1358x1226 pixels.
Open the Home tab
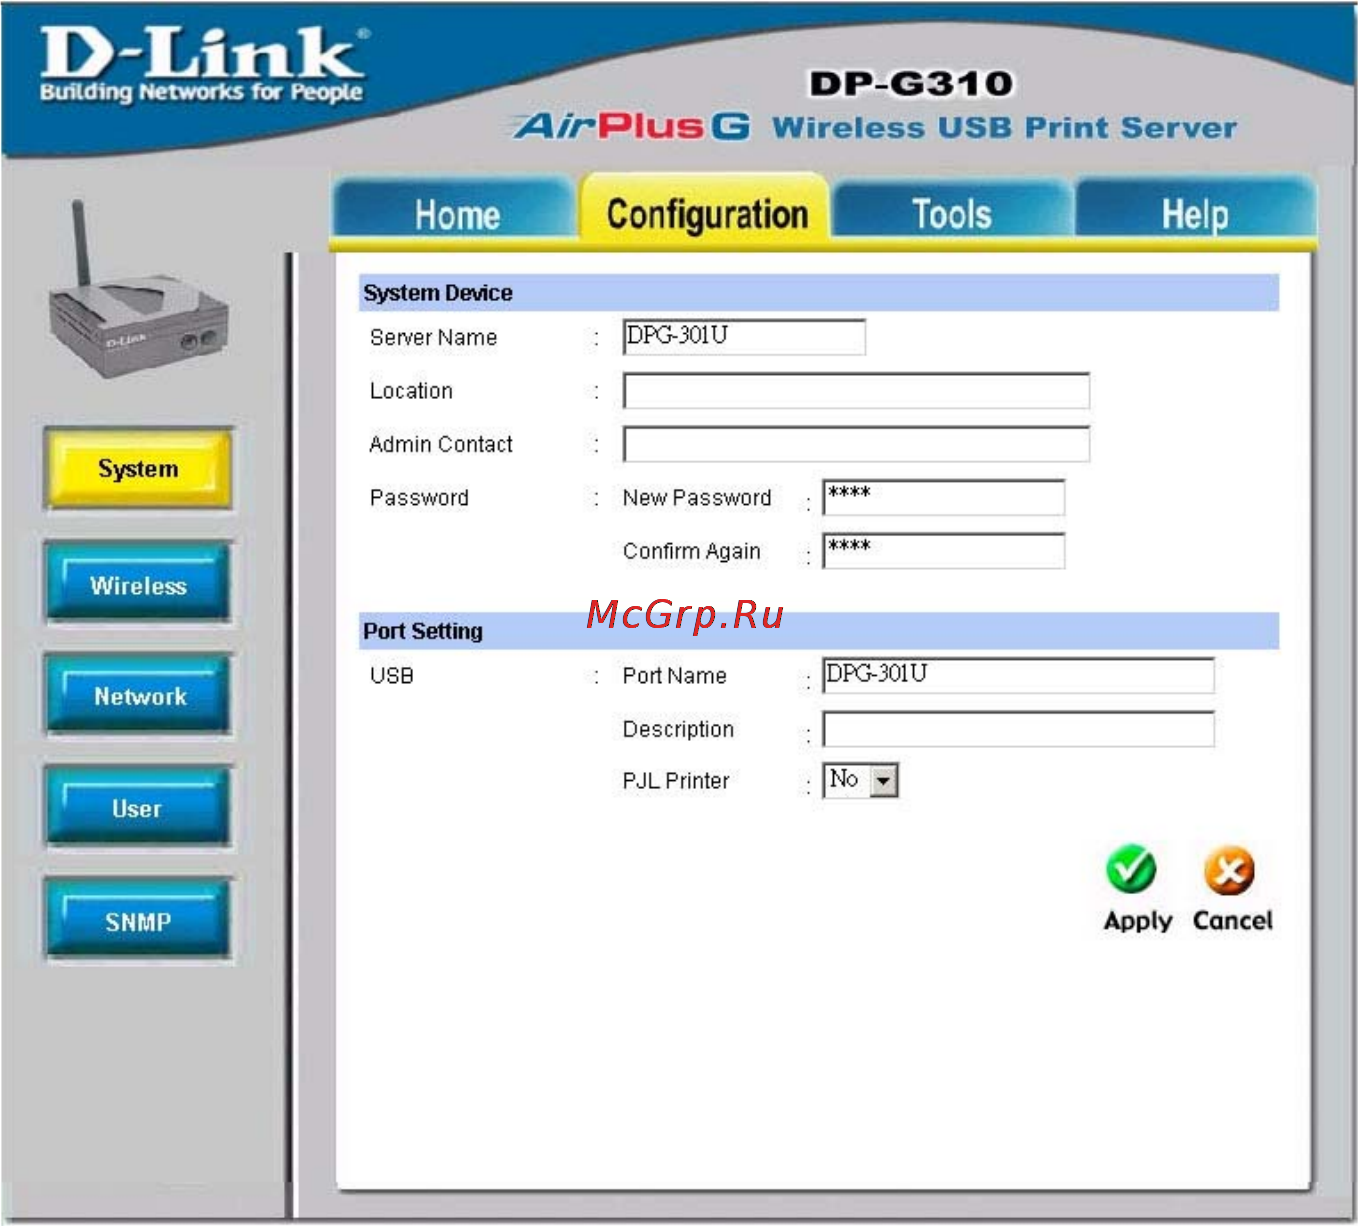coord(456,213)
